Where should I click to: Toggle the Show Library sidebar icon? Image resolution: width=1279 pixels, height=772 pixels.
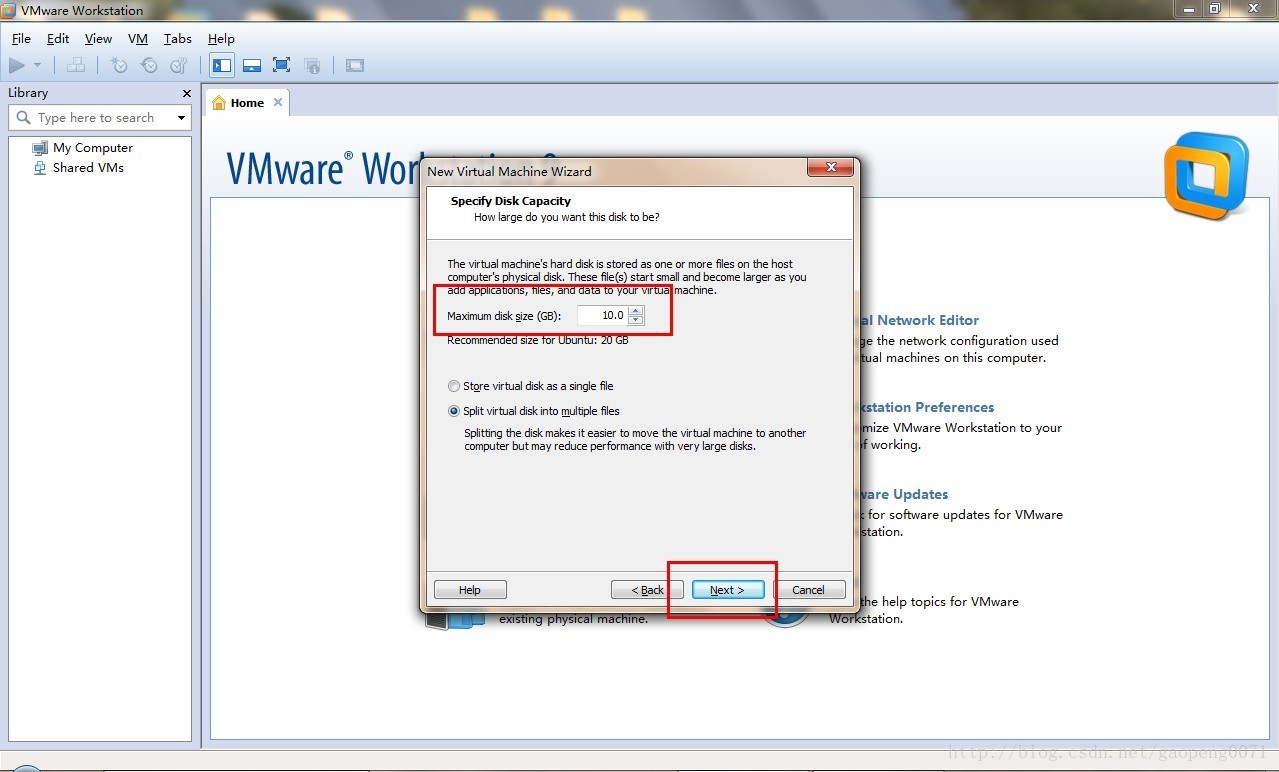(222, 65)
